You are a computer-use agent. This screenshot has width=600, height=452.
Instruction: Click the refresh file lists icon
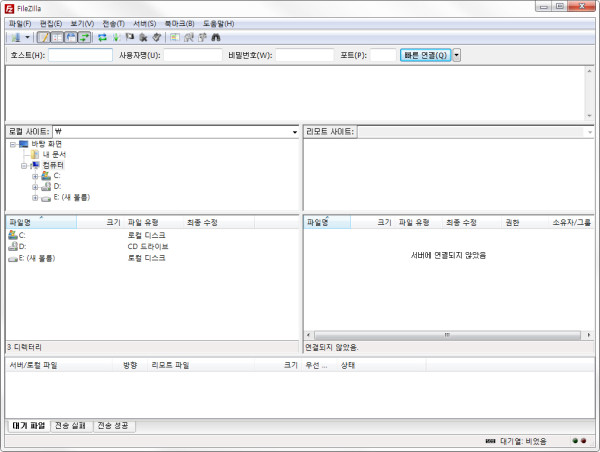(x=102, y=37)
